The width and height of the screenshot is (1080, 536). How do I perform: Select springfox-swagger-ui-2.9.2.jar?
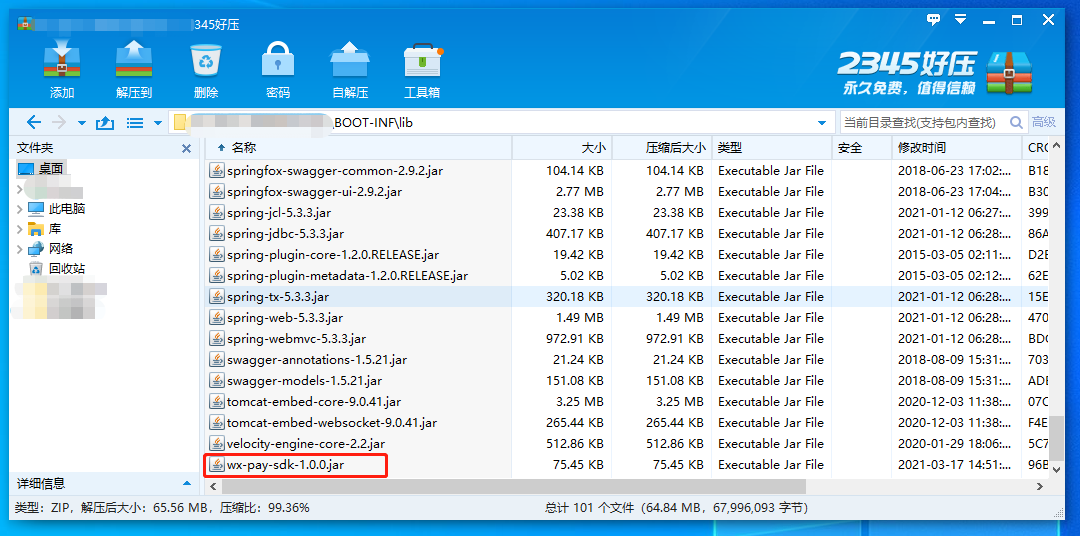(314, 192)
